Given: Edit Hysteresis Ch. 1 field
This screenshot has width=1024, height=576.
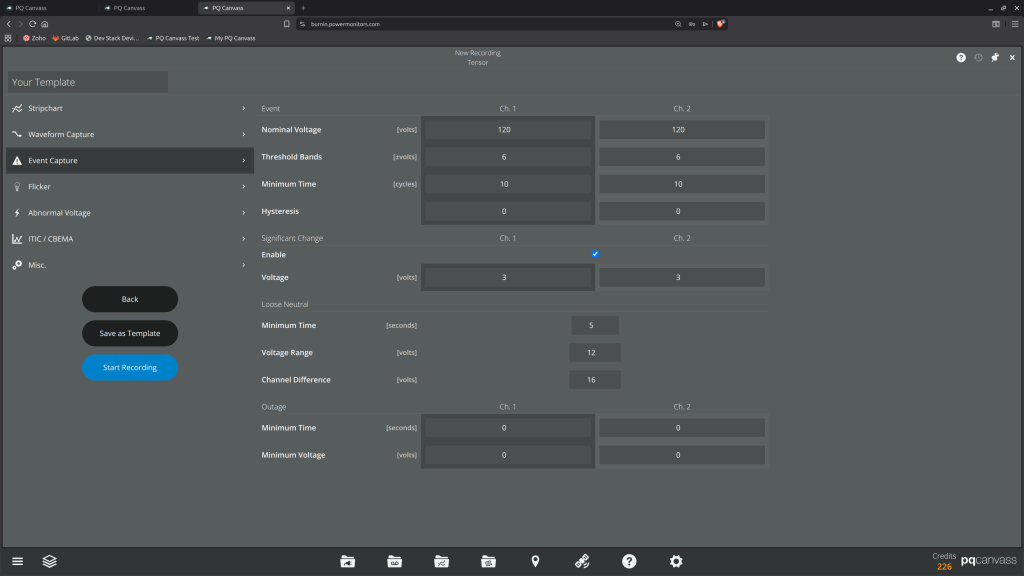Looking at the screenshot, I should click(x=508, y=212).
